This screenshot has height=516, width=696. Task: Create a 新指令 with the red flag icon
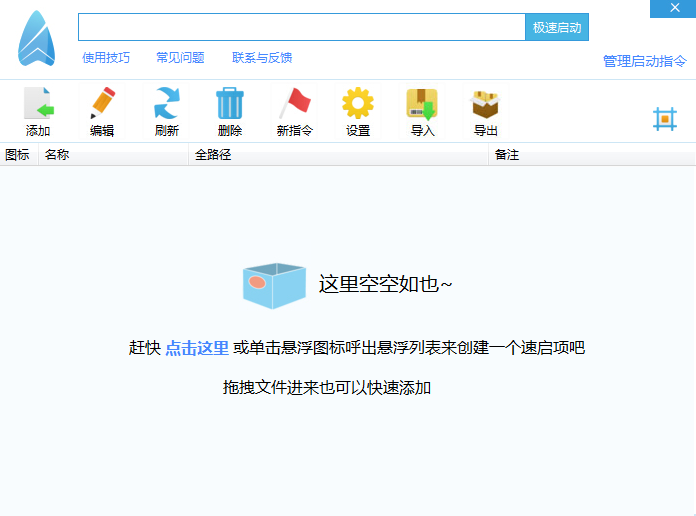coord(295,103)
